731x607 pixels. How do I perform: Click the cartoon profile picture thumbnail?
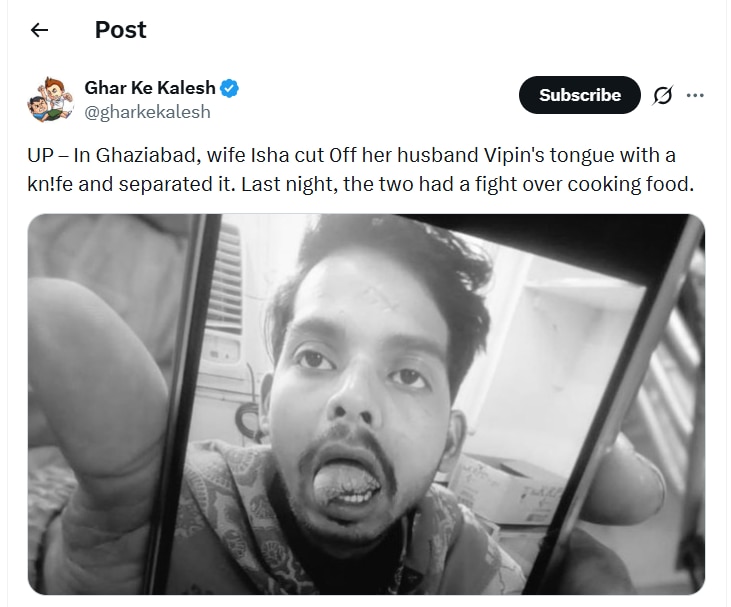coord(50,99)
